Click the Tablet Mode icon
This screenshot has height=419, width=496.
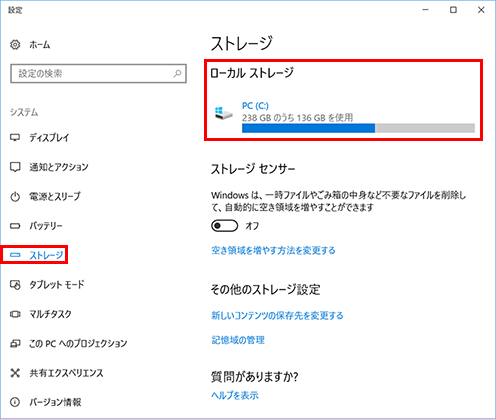[15, 285]
